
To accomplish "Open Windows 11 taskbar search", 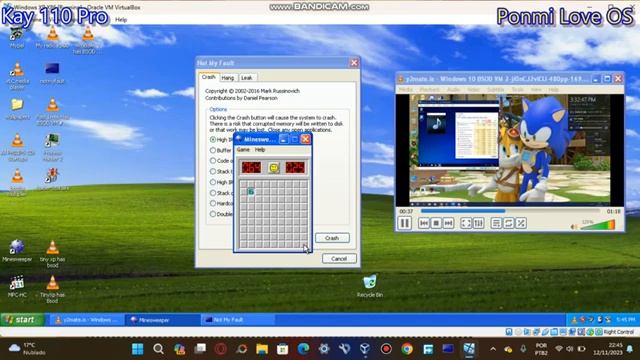I will pos(158,349).
